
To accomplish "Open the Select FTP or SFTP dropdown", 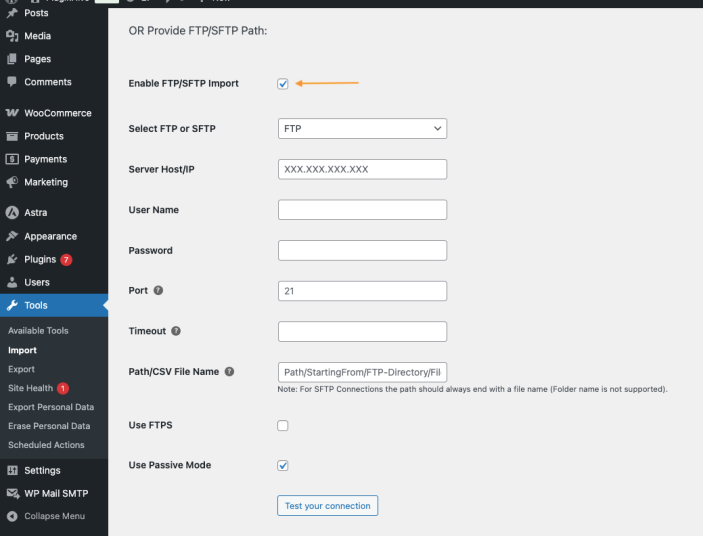I will pyautogui.click(x=362, y=129).
